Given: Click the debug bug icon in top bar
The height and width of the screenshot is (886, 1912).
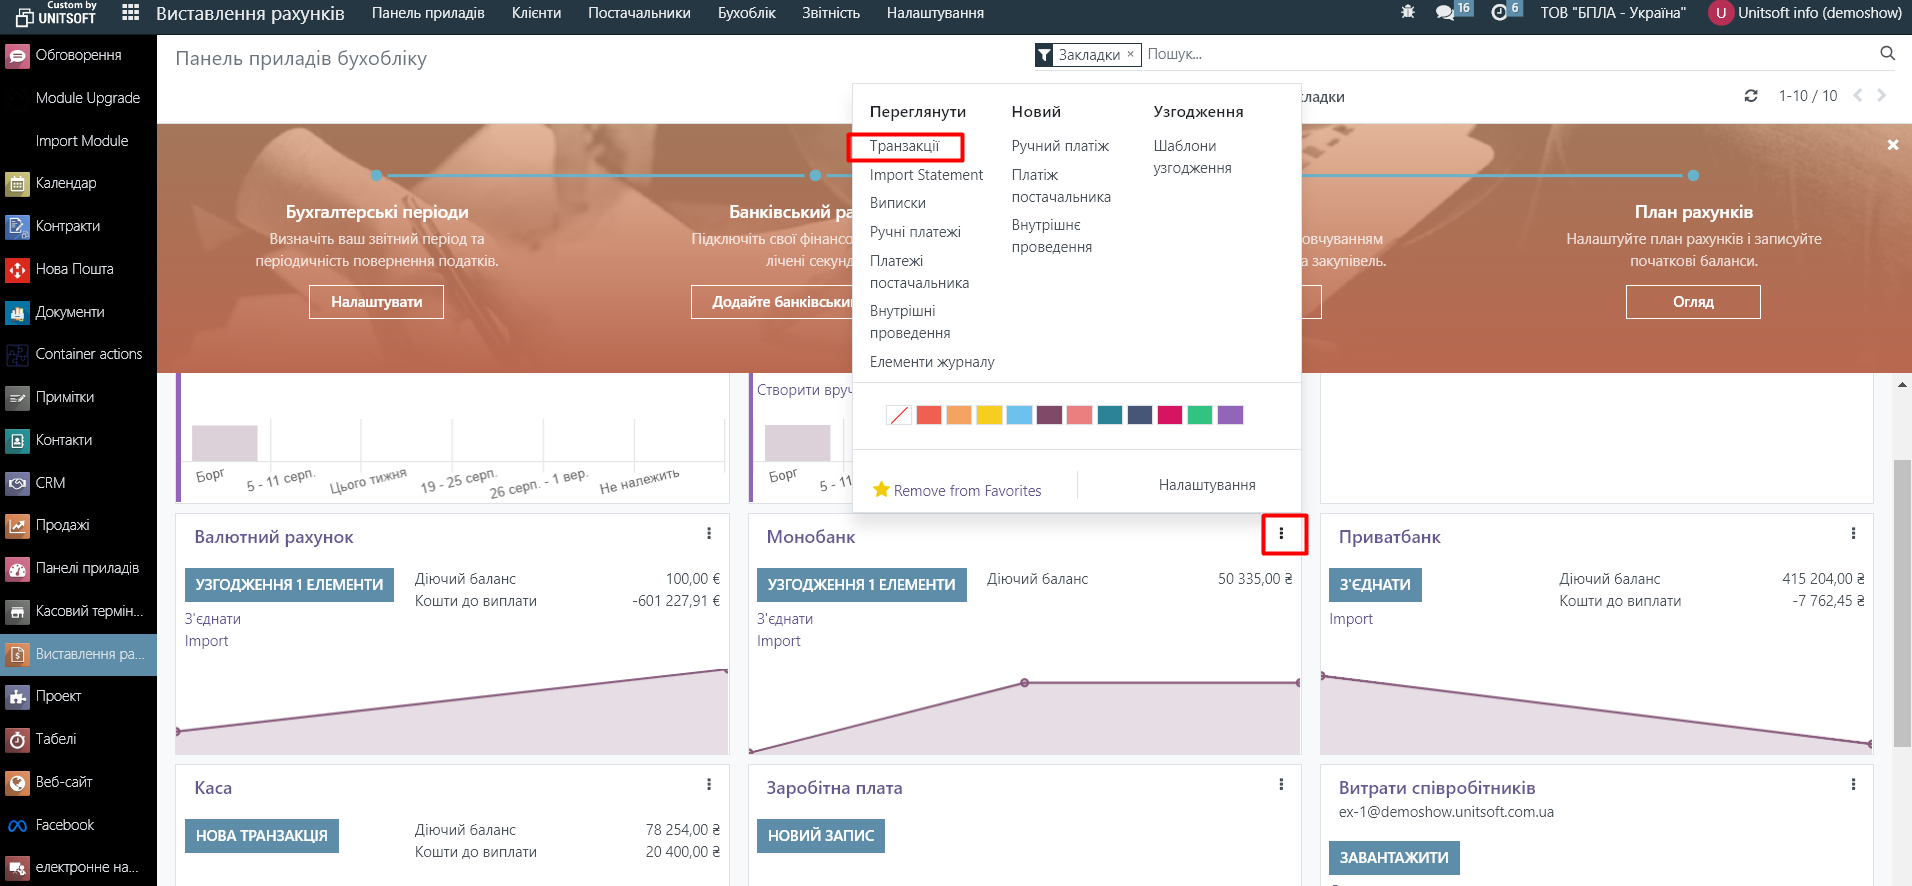Looking at the screenshot, I should click(1408, 13).
